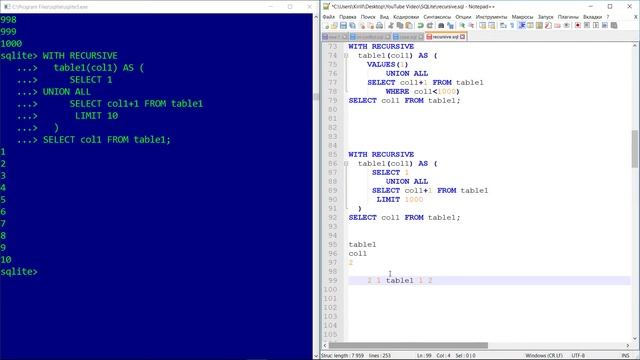
Task: Click the Redo toolbar icon
Action: (430, 25)
